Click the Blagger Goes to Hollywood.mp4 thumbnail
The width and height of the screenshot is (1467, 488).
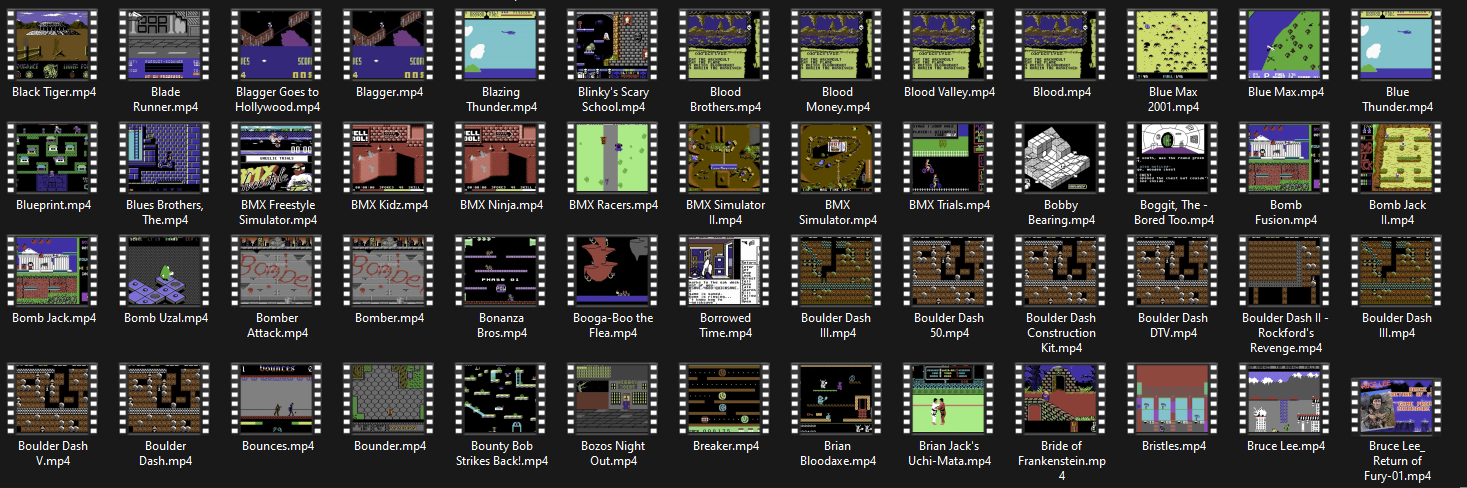278,44
